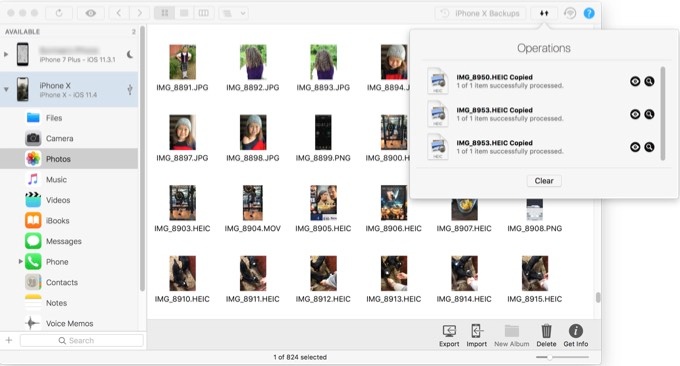Click the photo grid scrollbar thumb
This screenshot has height=366, width=680.
(x=598, y=297)
